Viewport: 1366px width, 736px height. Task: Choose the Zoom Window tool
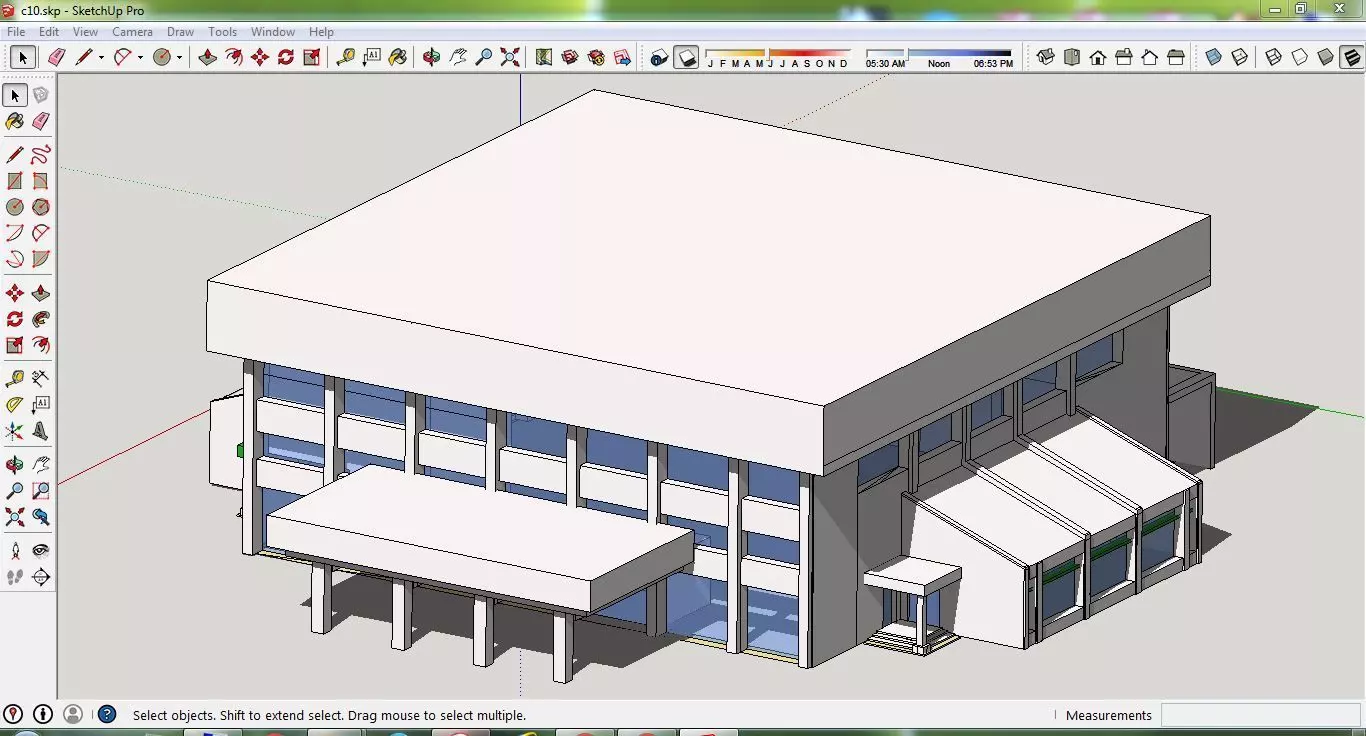point(41,491)
